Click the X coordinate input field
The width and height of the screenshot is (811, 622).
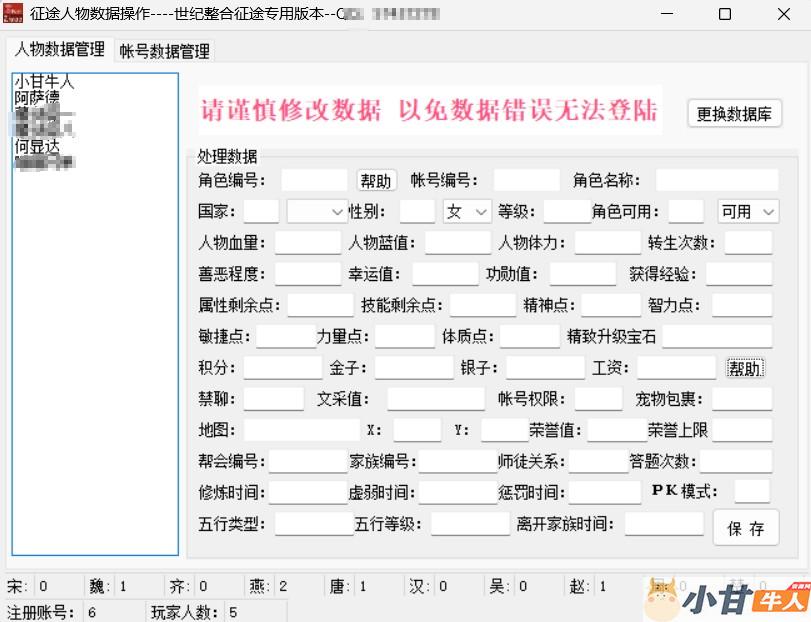point(417,430)
